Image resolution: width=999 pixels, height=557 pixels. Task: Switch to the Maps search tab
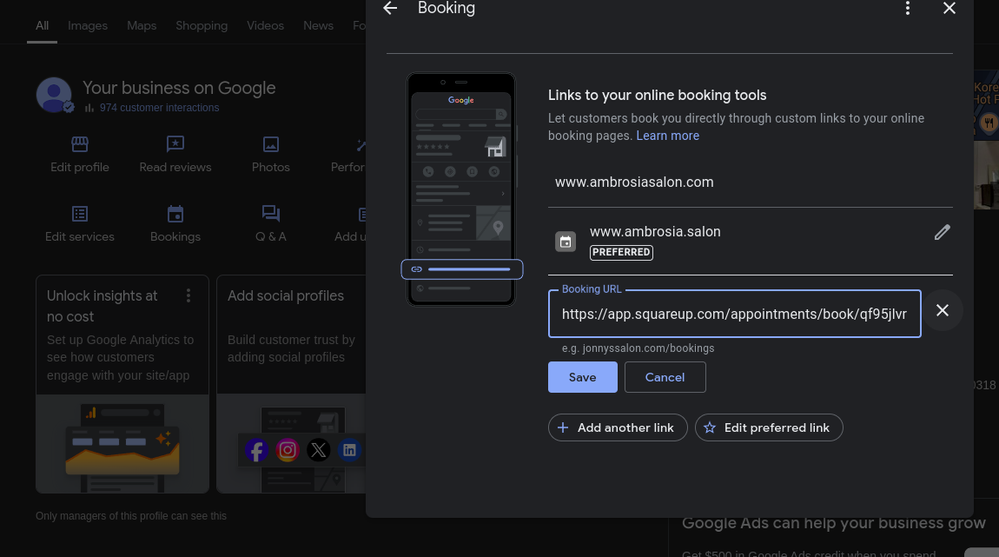tap(141, 25)
